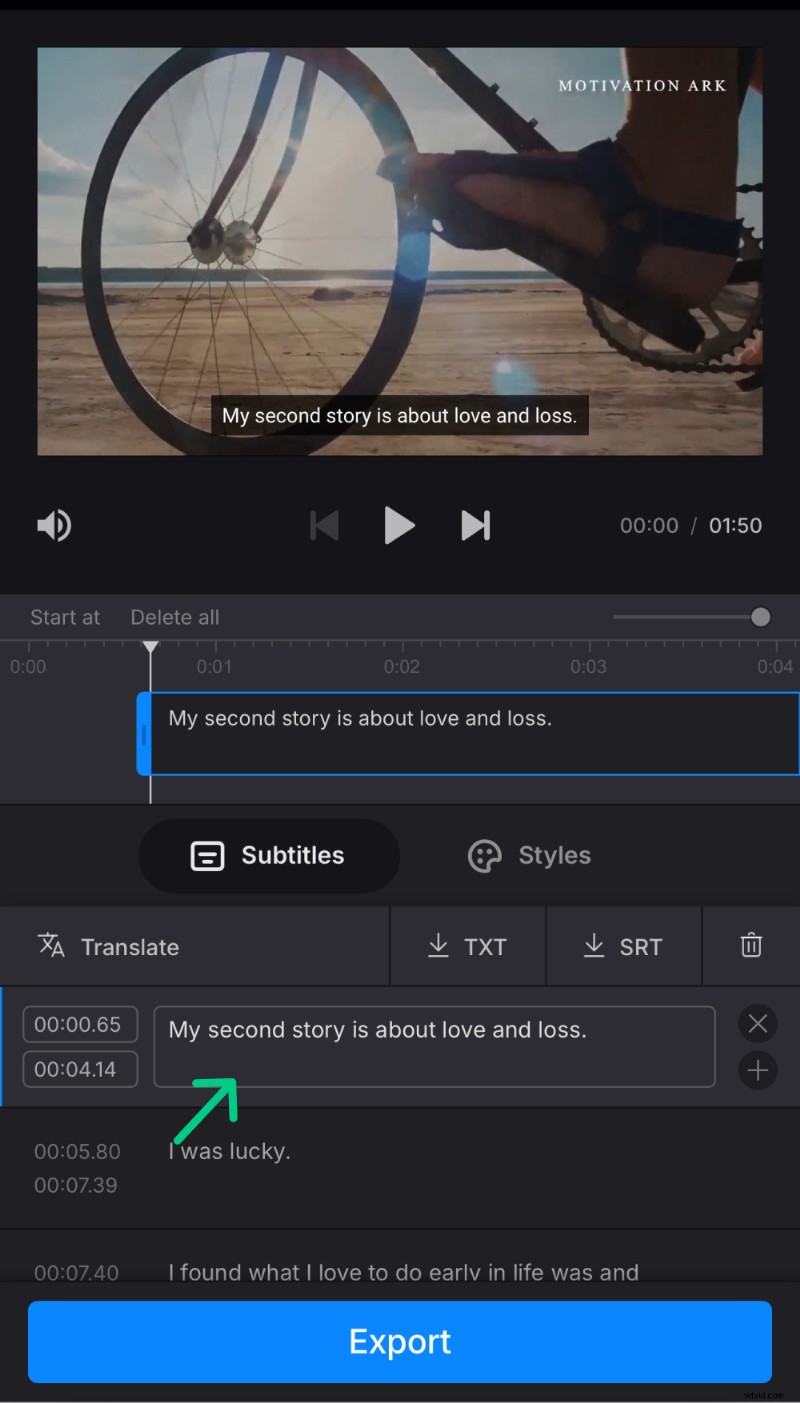Skip back to the previous subtitle
The height and width of the screenshot is (1403, 800).
pos(324,525)
